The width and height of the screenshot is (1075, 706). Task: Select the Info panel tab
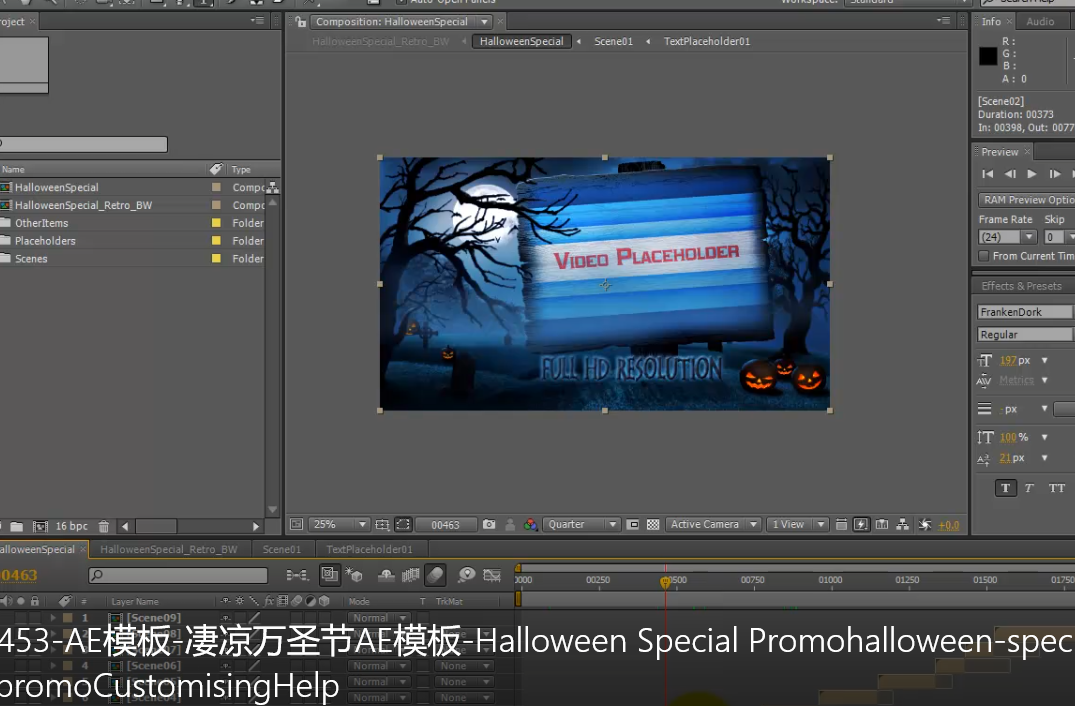click(x=991, y=21)
